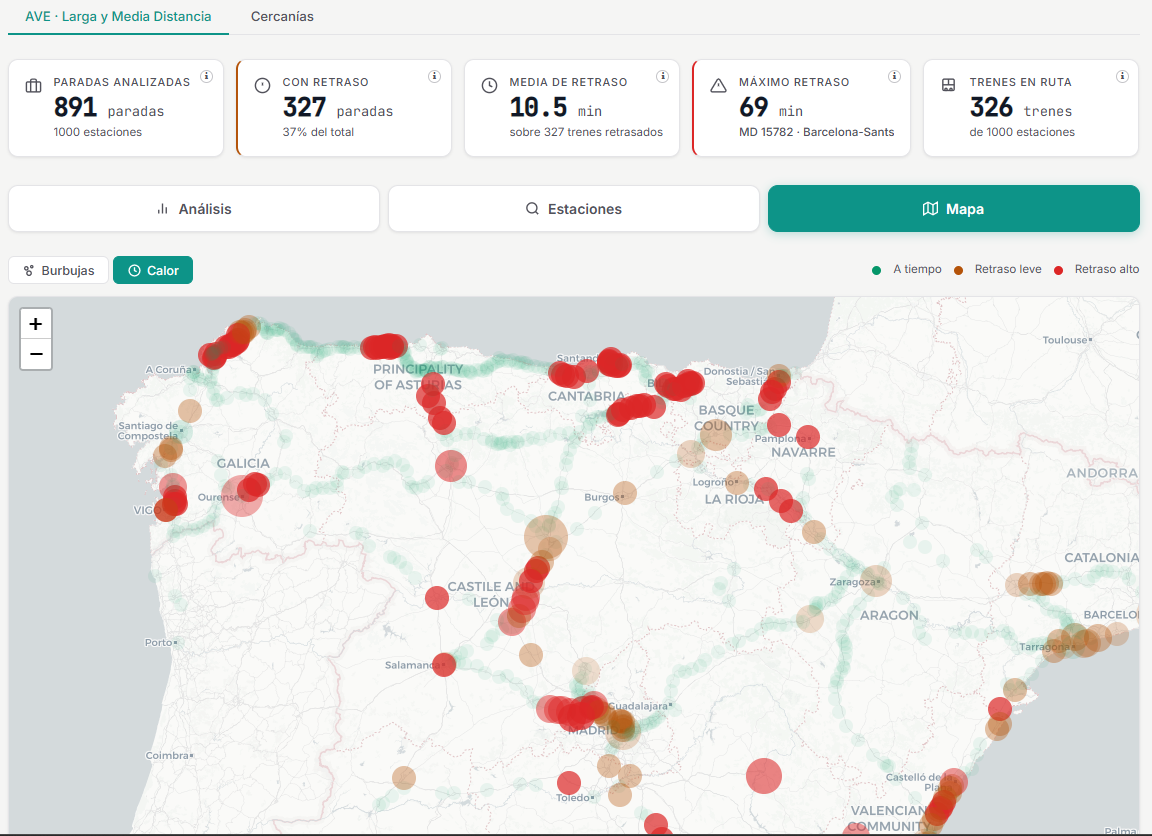Click the large red bubble near Ourense

(x=241, y=495)
